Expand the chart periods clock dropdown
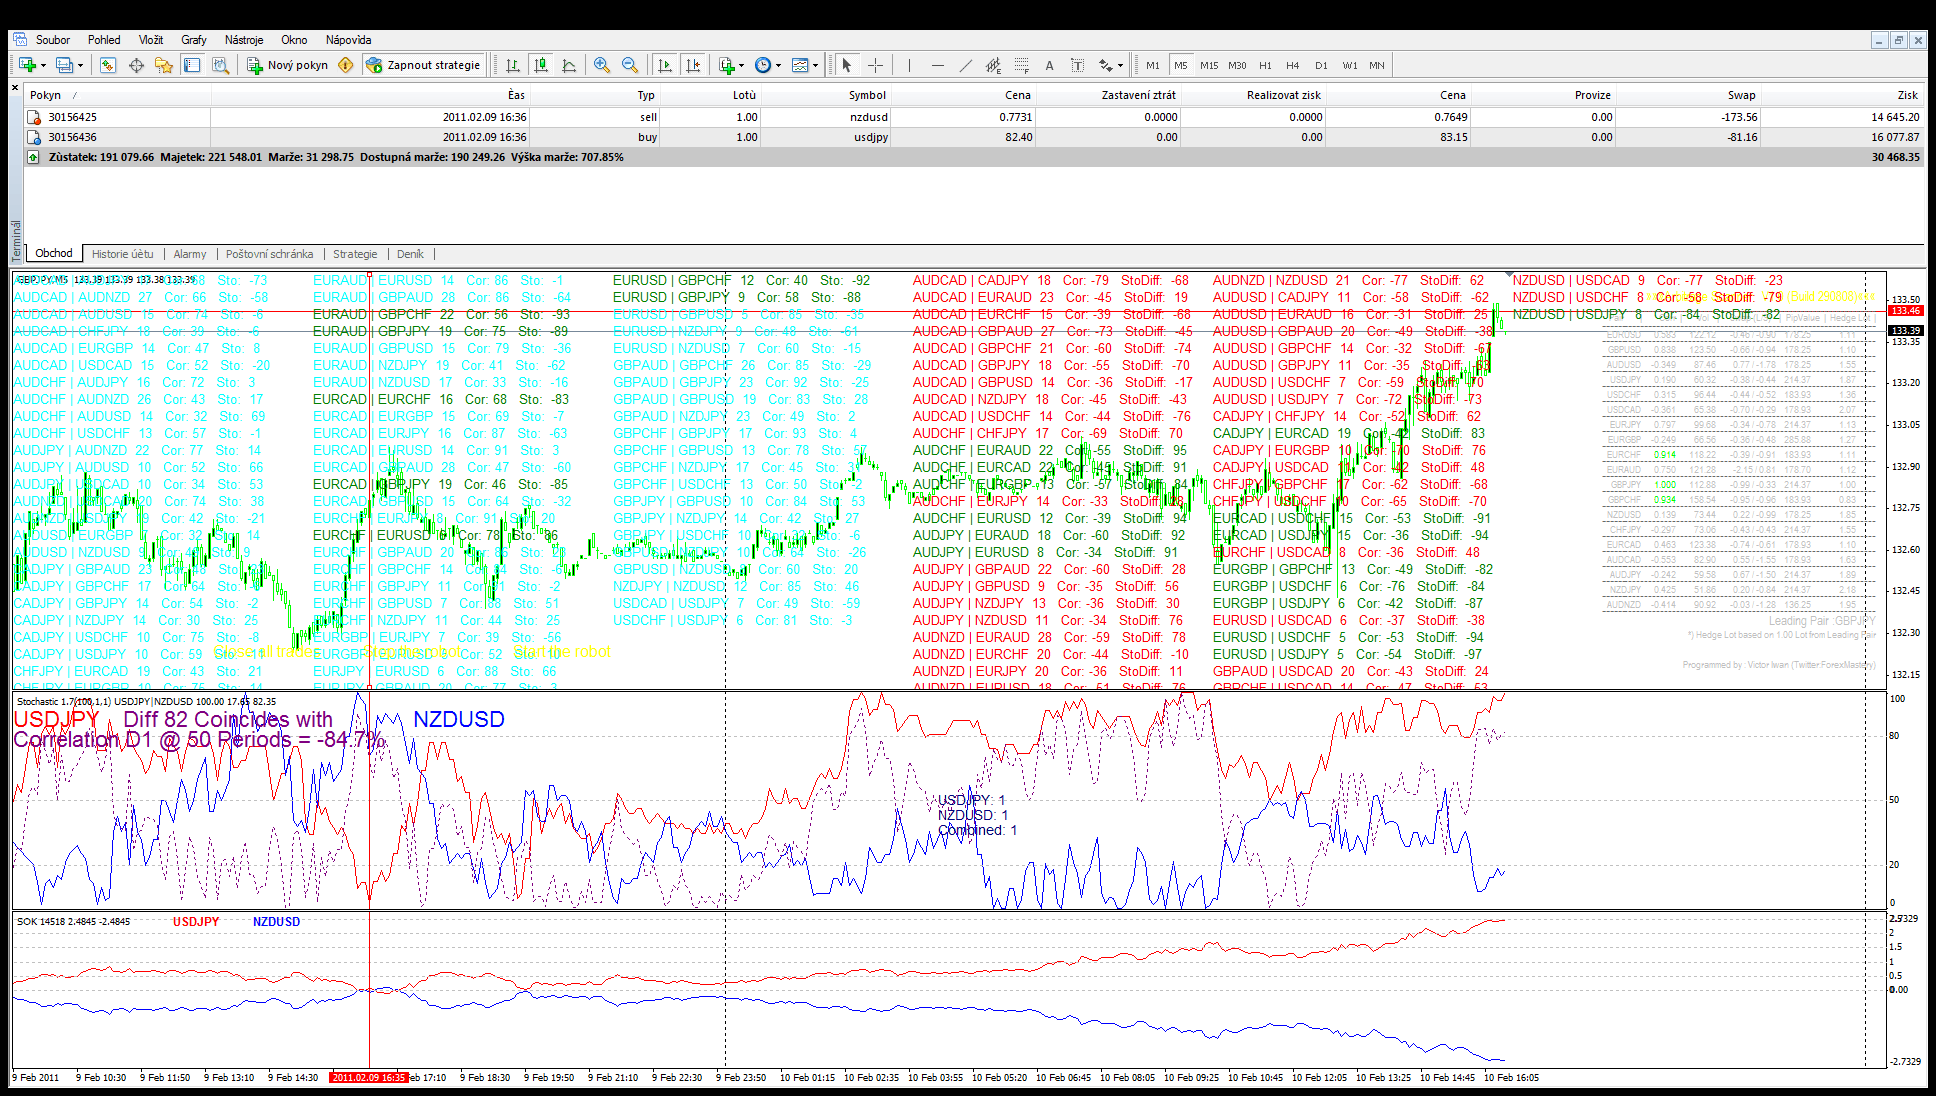This screenshot has height=1096, width=1936. pyautogui.click(x=778, y=65)
